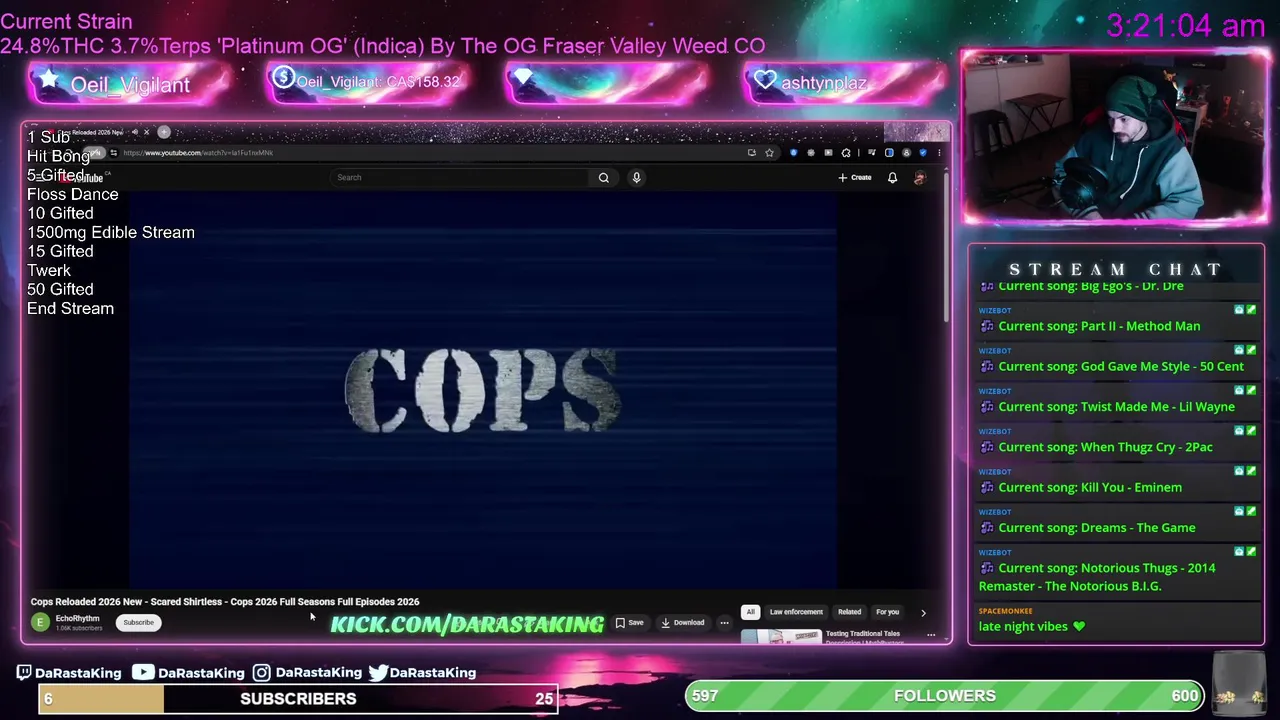This screenshot has width=1280, height=720.
Task: Activate voice search microphone icon
Action: 636,177
